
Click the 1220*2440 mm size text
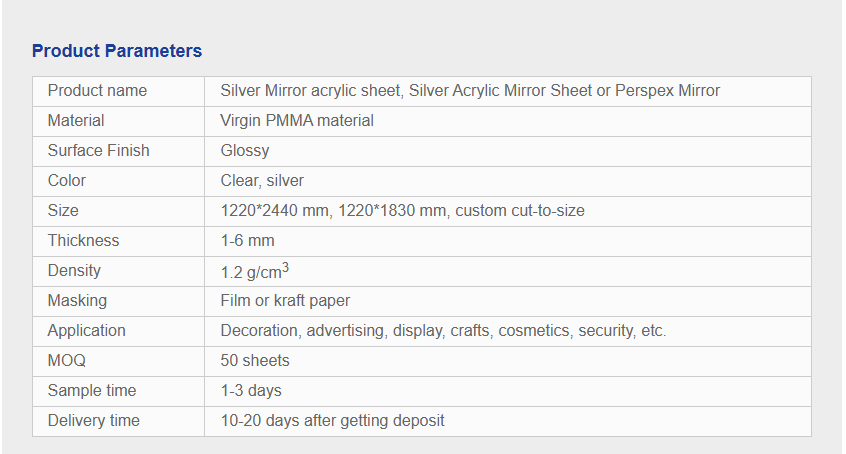[x=276, y=211]
